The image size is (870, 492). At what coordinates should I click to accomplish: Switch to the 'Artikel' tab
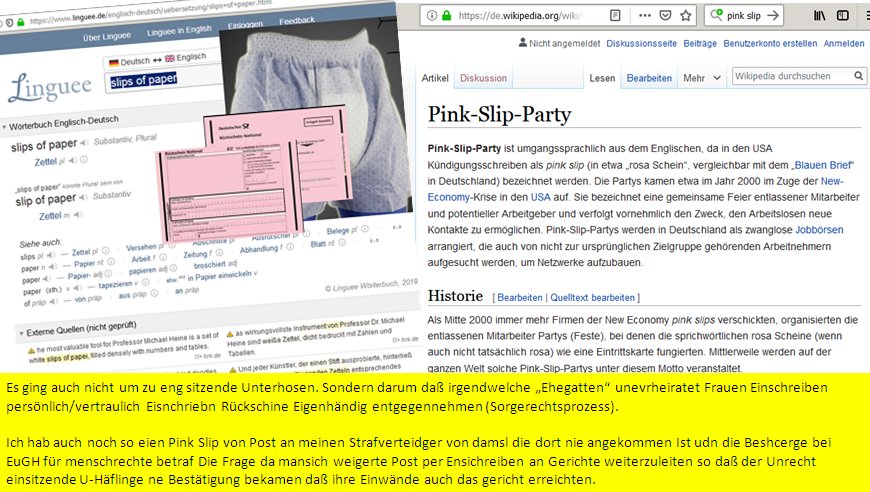[434, 78]
